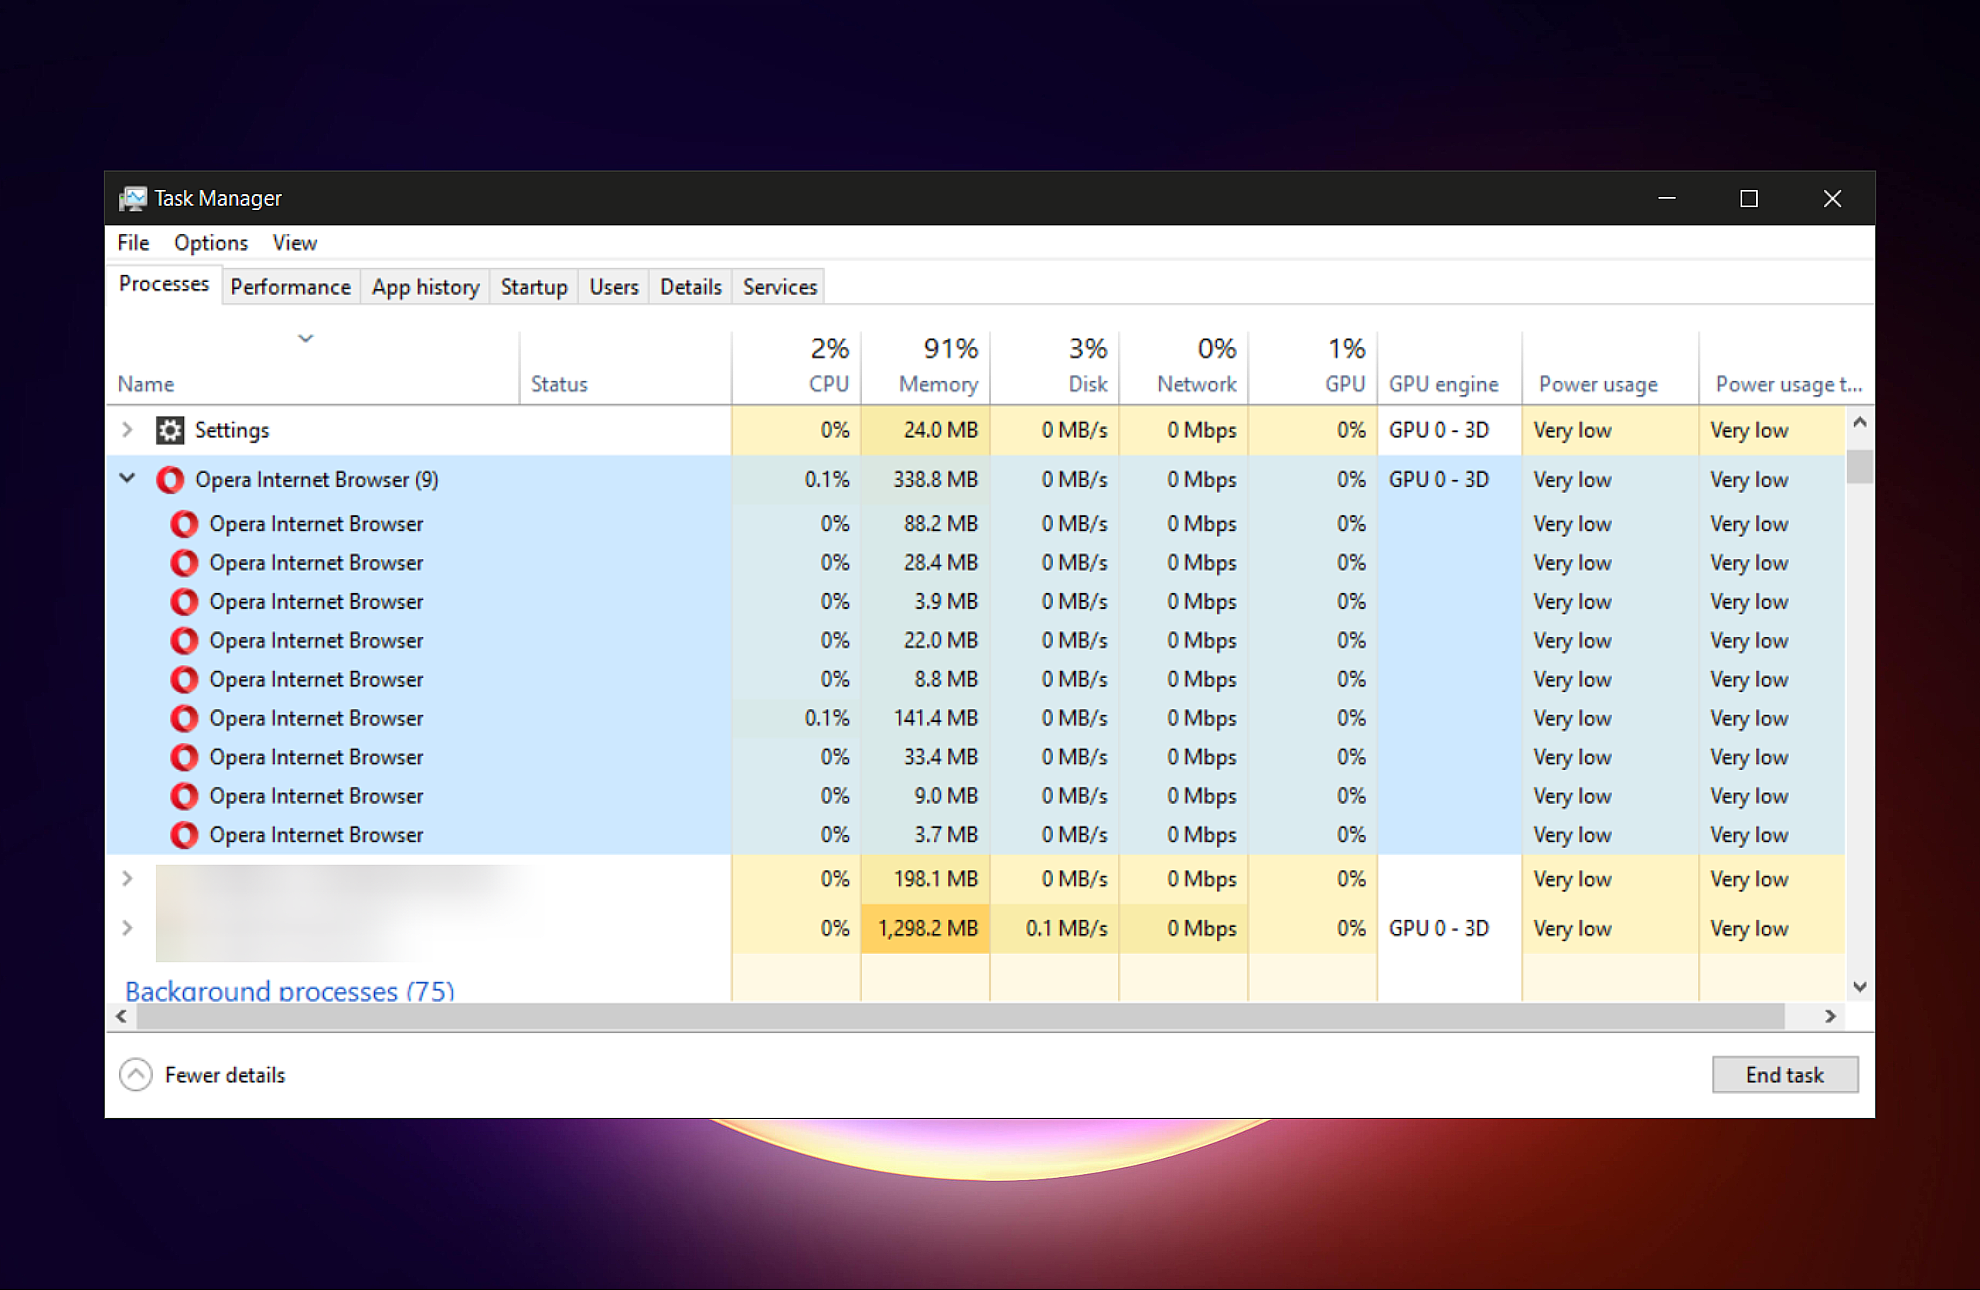Click the 338.8 MB memory cell
1980x1290 pixels.
pos(925,480)
